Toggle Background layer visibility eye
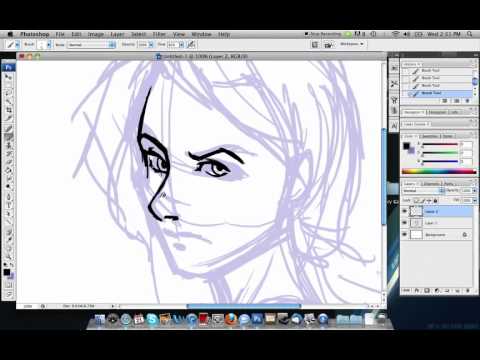Screen dimensions: 480x360 tap(405, 235)
